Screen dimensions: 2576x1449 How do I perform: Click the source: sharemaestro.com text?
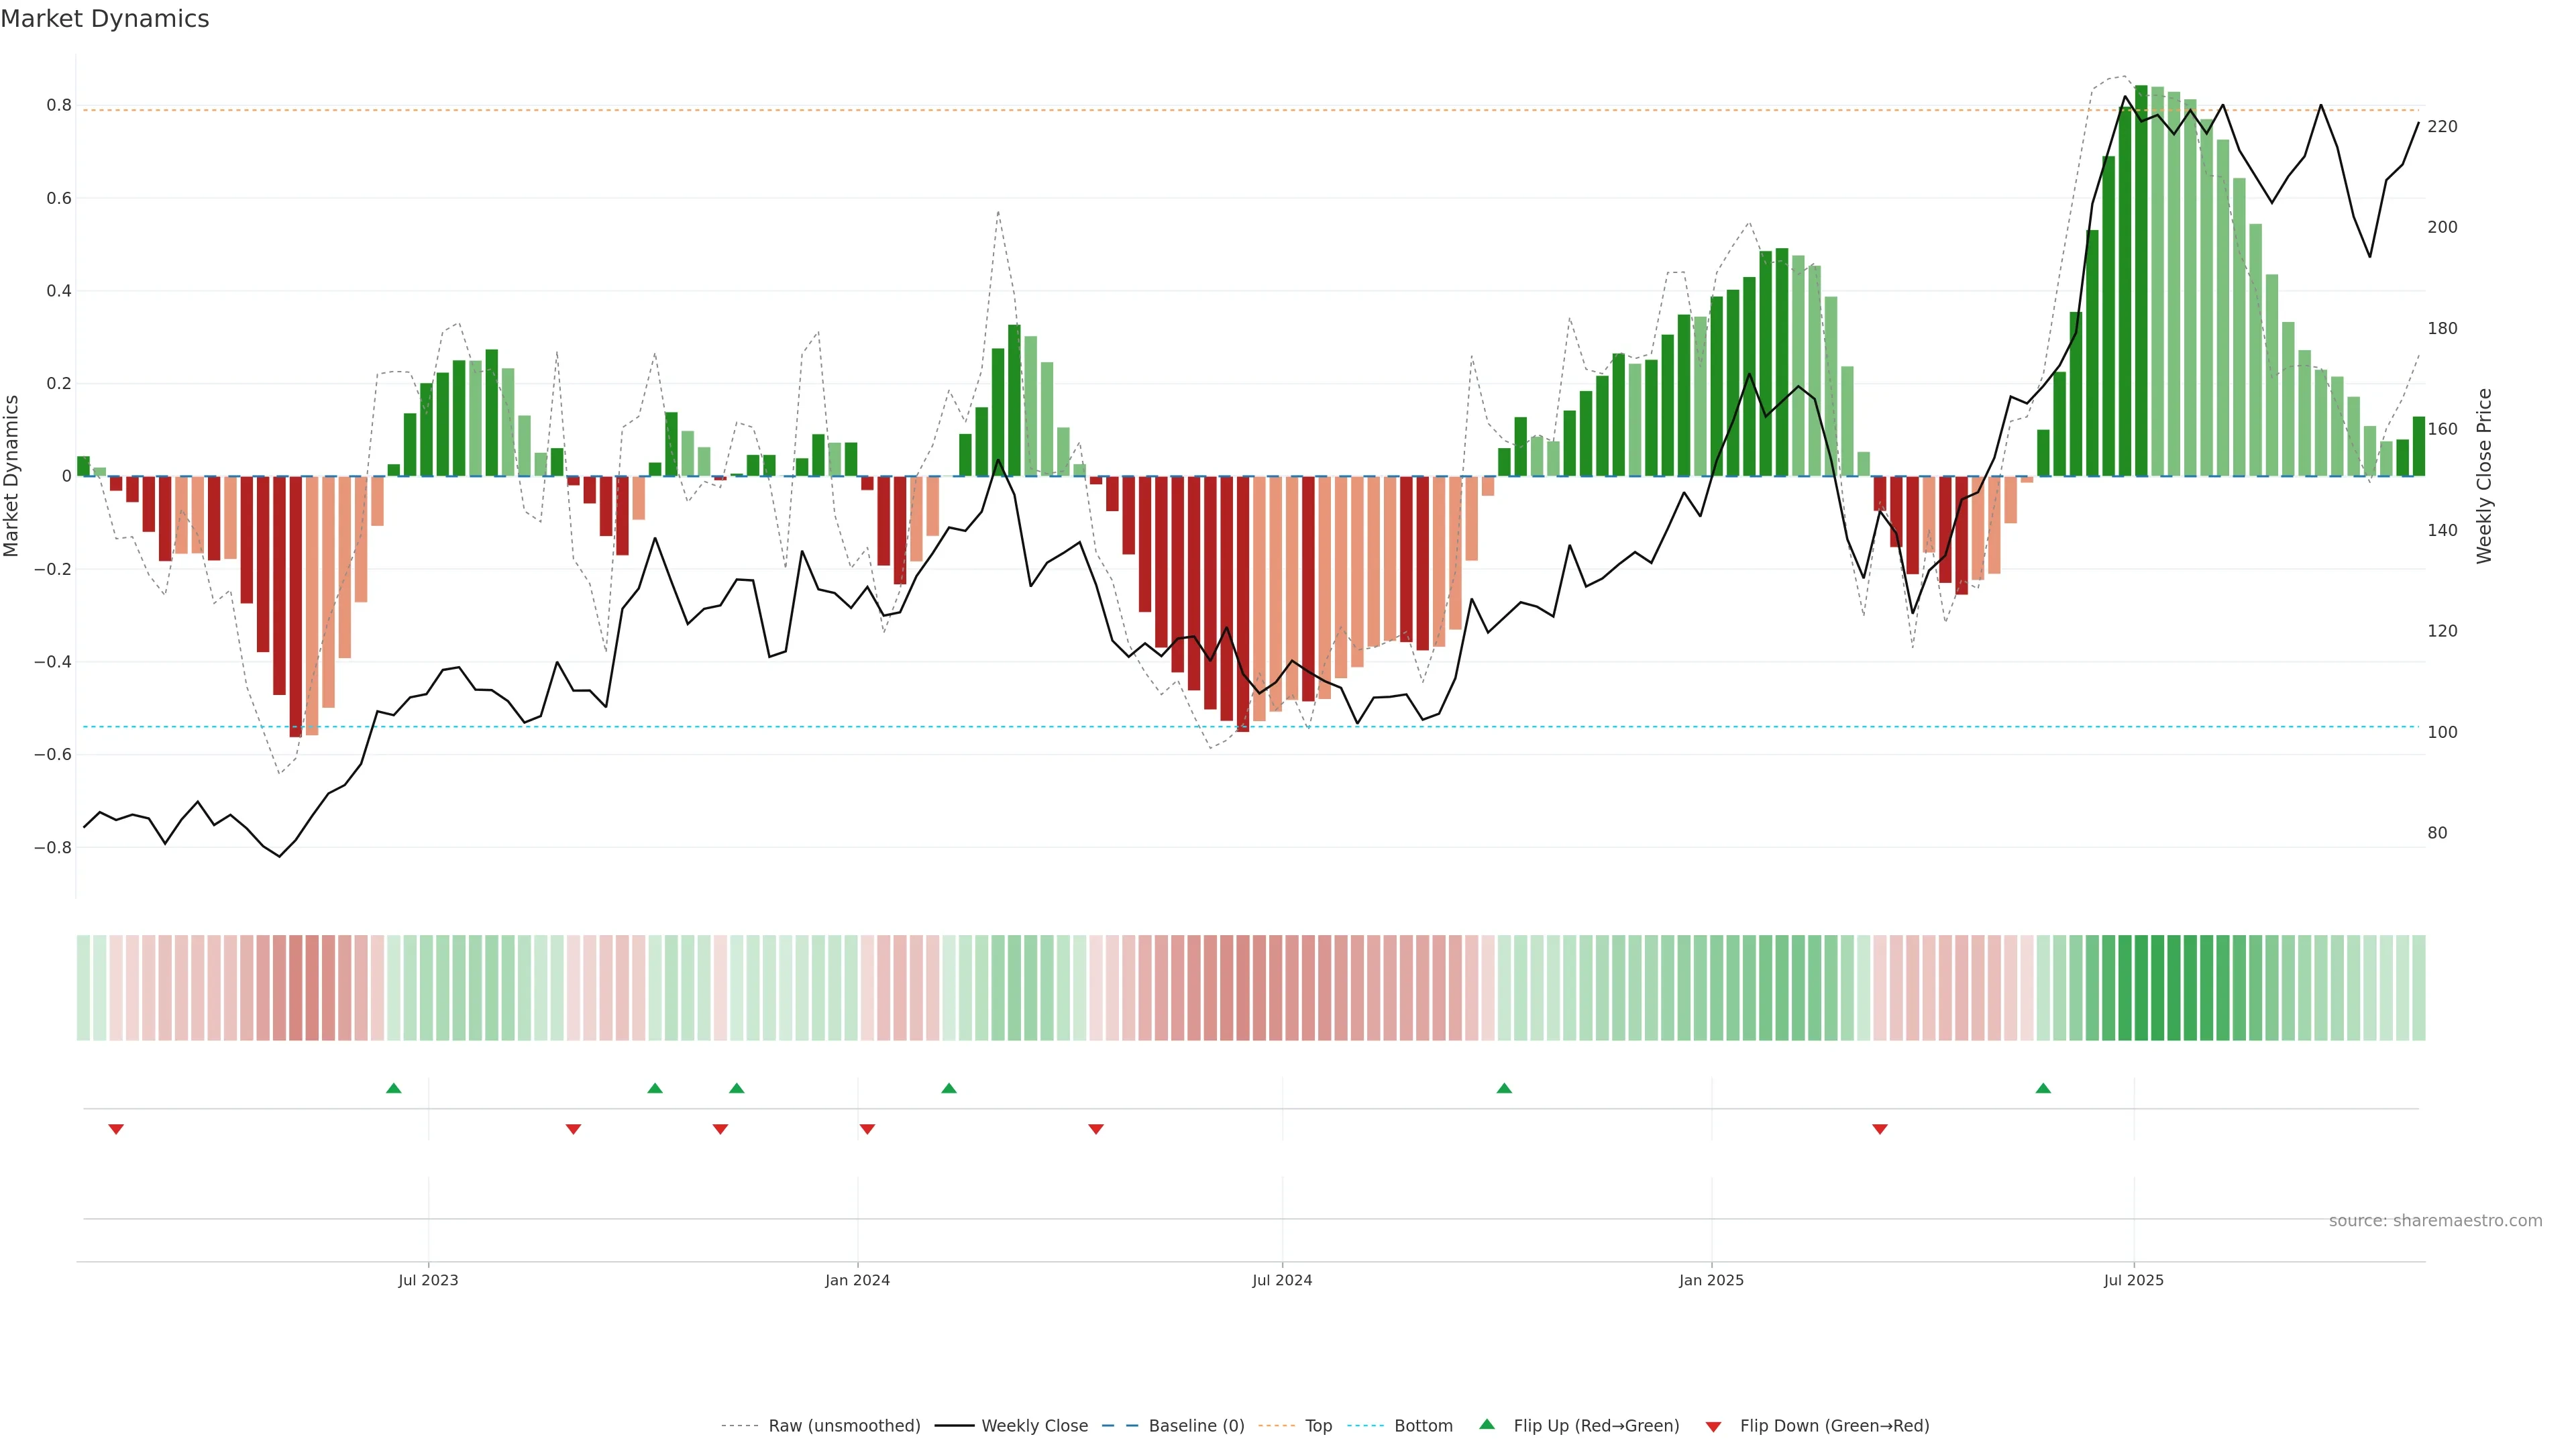click(x=2435, y=1221)
